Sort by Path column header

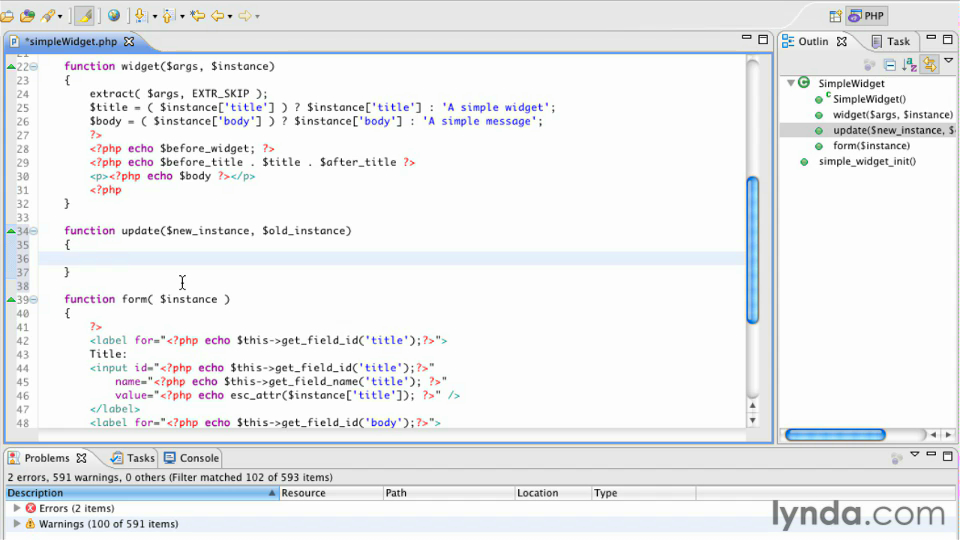point(449,493)
